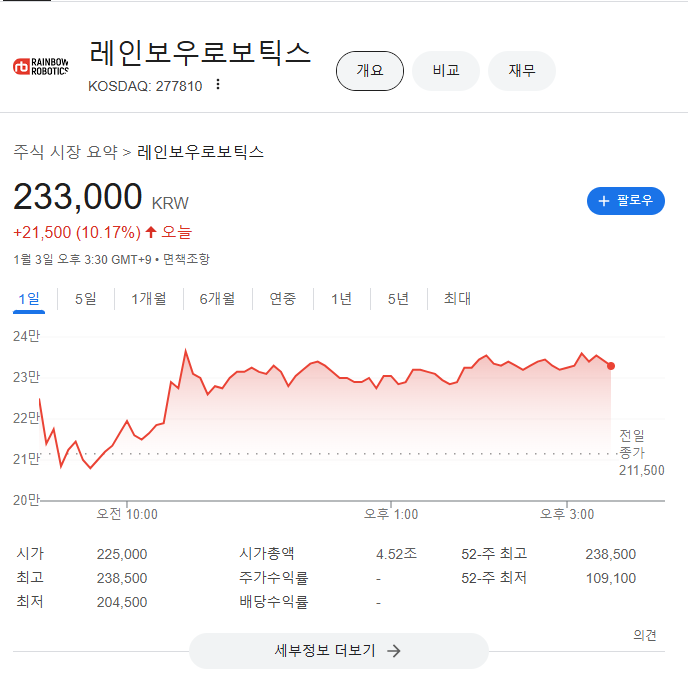Viewport: 688px width, 674px height.
Task: Select the 5년 chart range
Action: (x=398, y=299)
